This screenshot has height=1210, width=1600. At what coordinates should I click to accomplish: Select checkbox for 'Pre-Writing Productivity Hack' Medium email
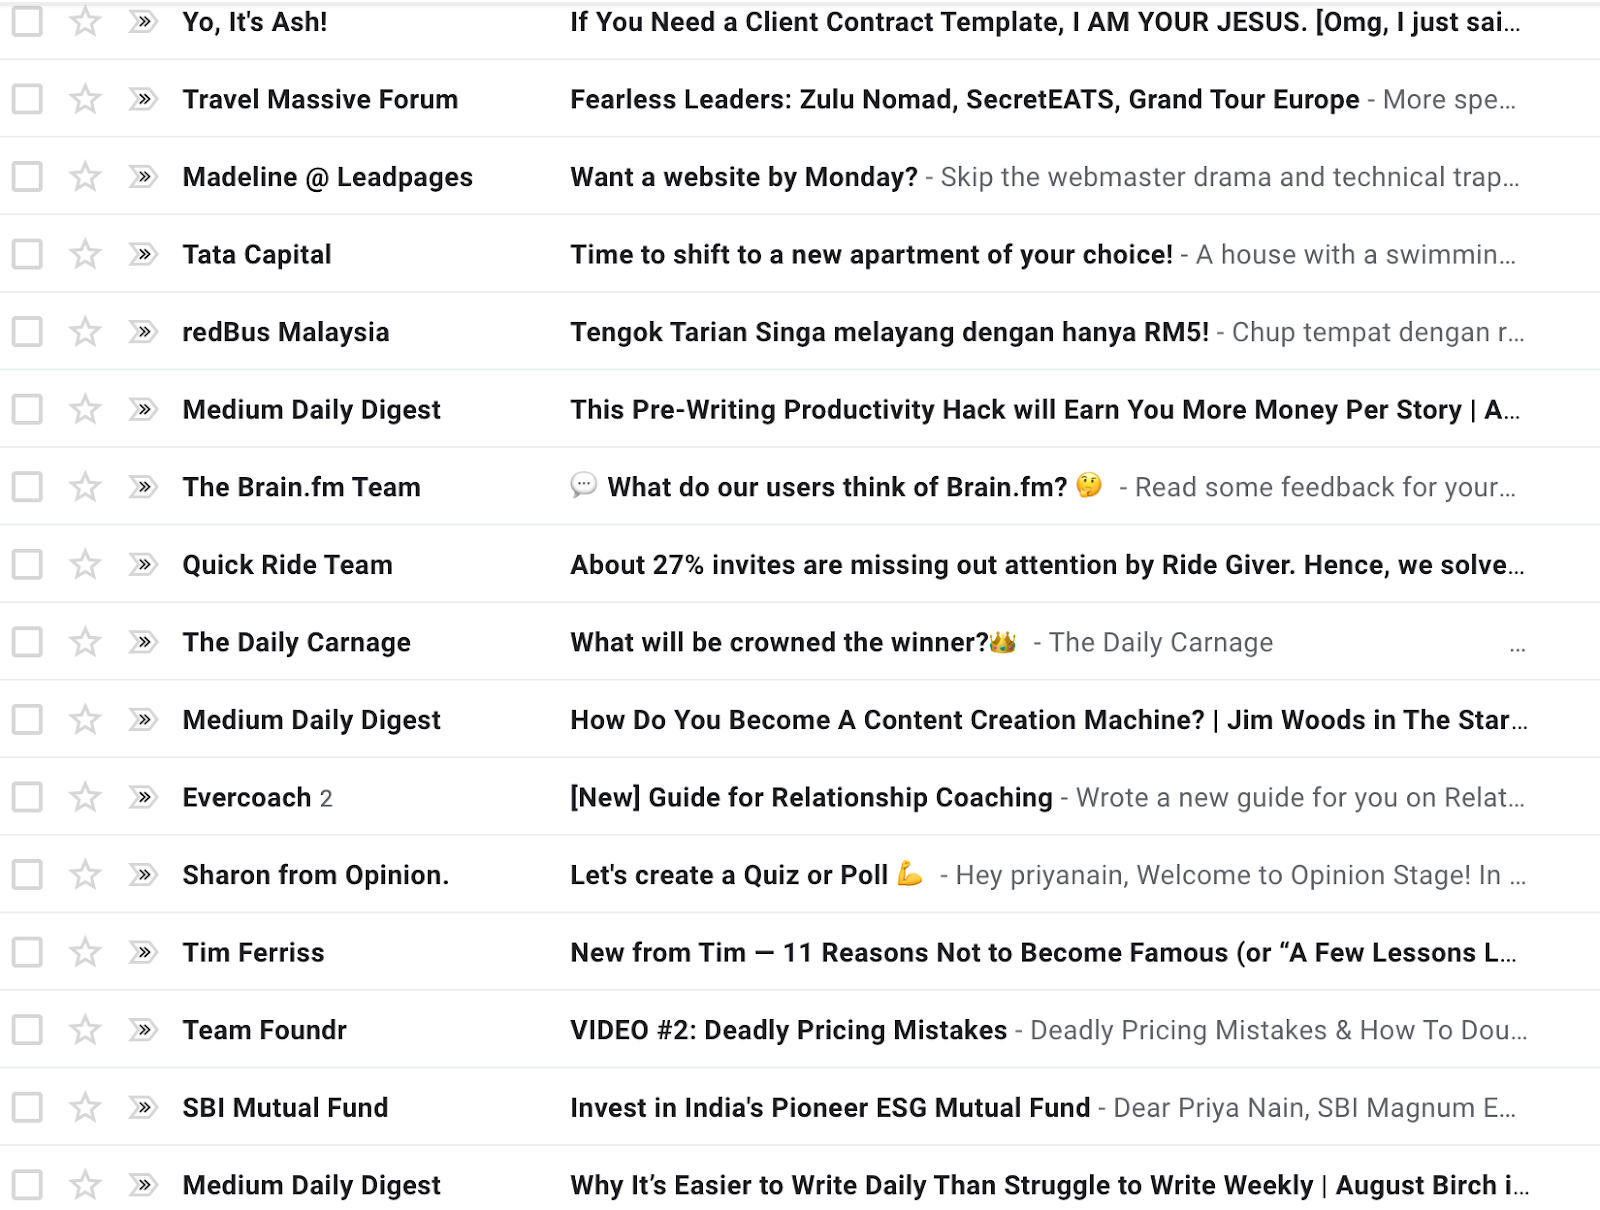pos(27,409)
